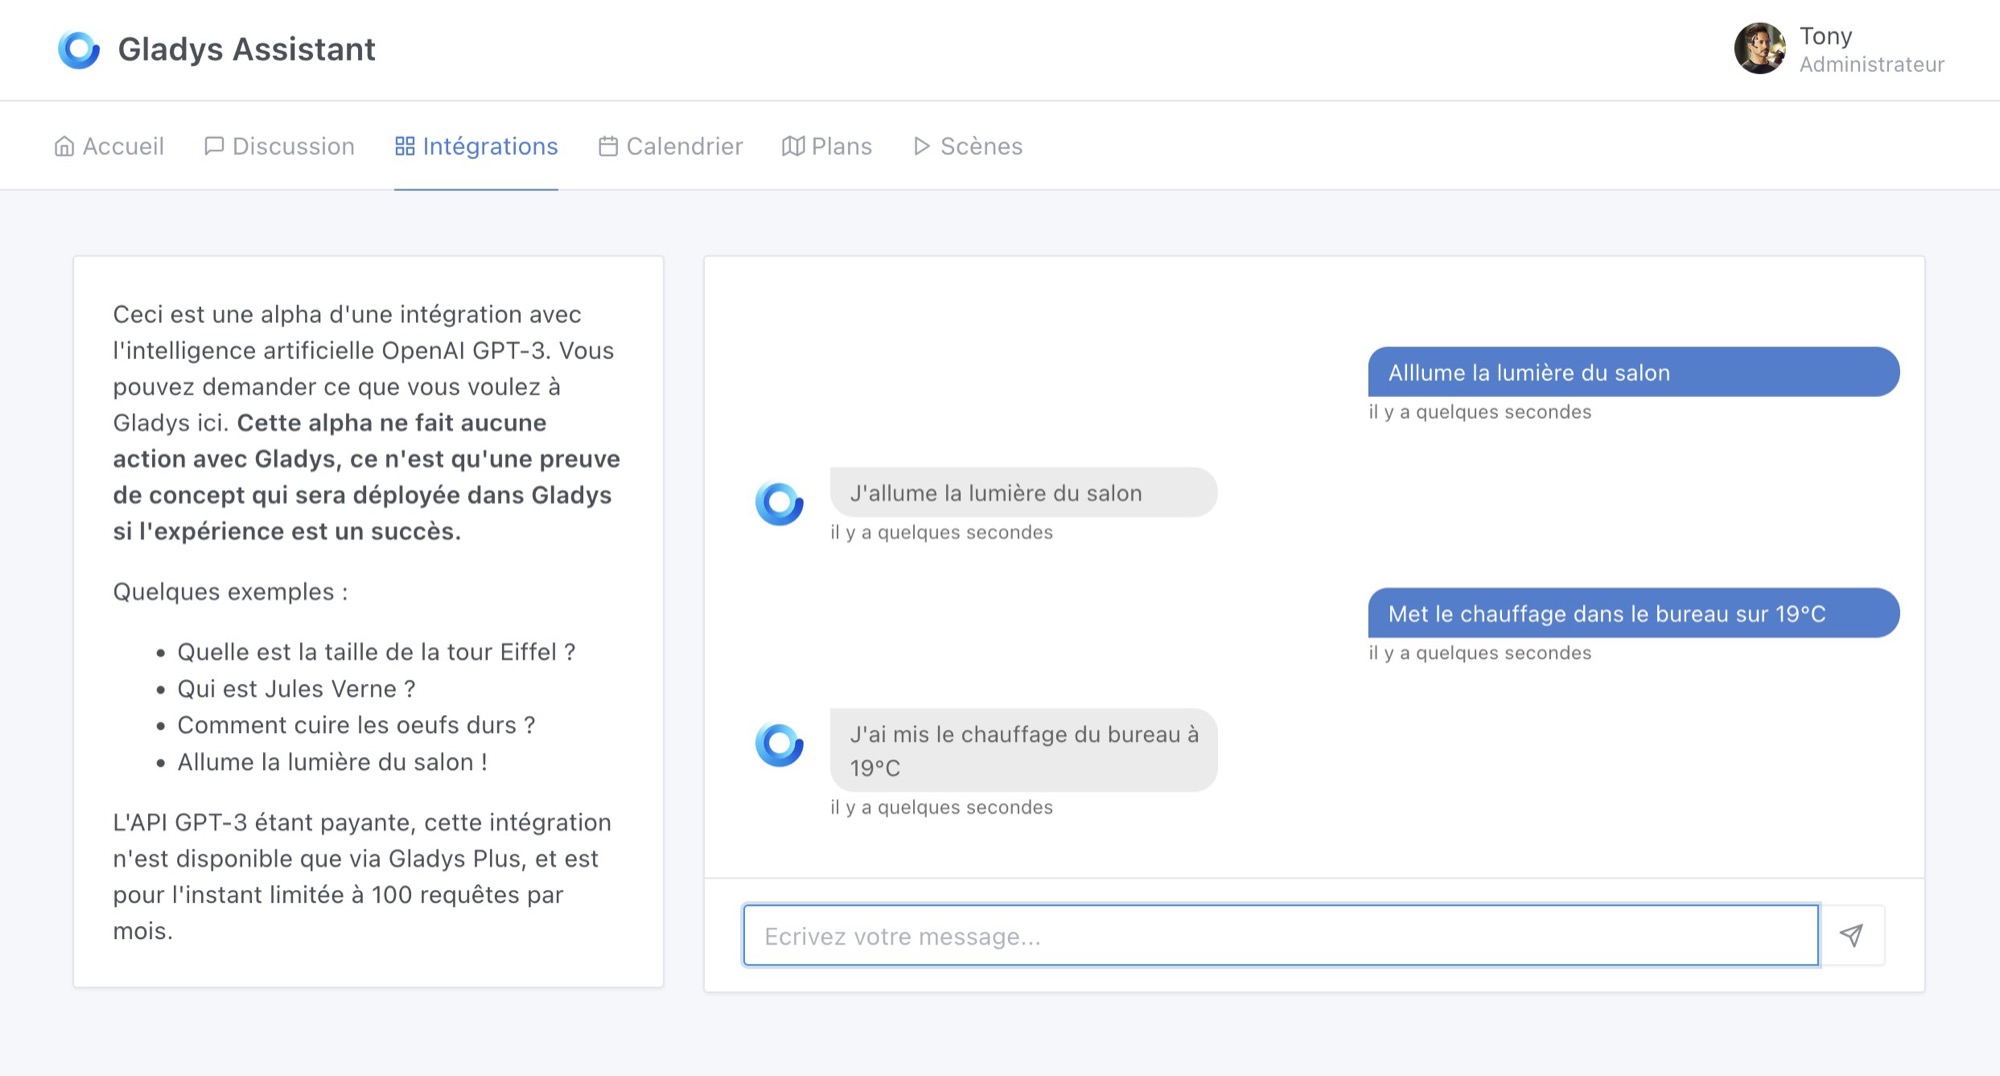Click the example "Comment cuire les oeufs durs ?"
2000x1076 pixels.
click(x=356, y=725)
